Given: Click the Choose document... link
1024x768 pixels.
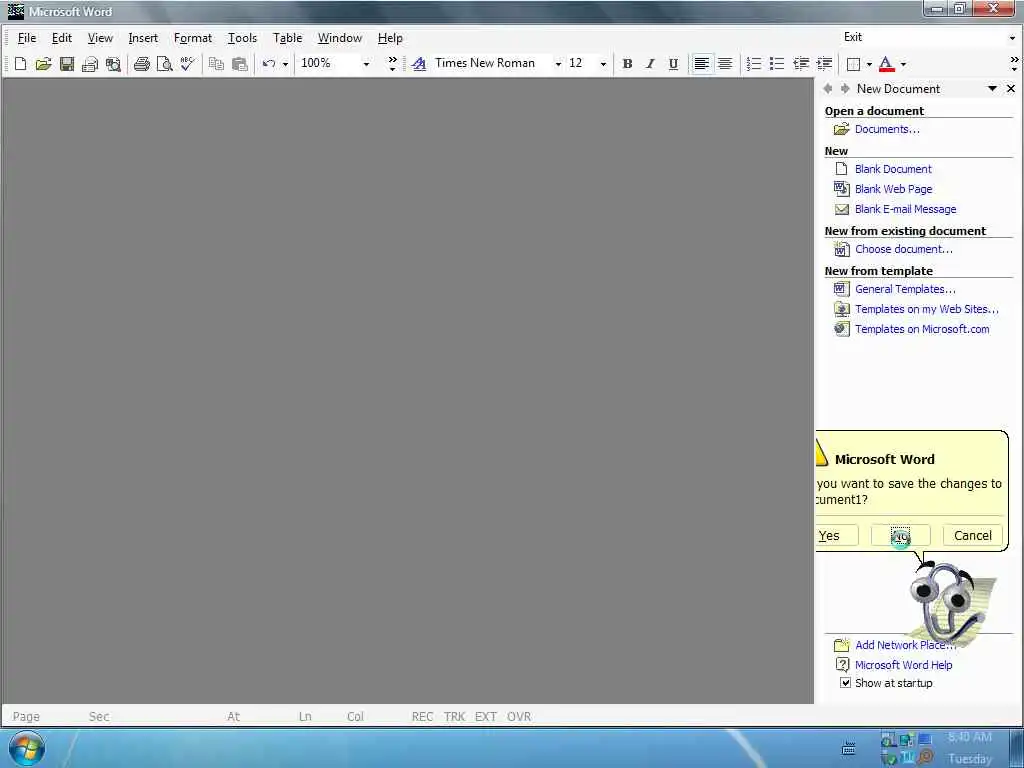Looking at the screenshot, I should pyautogui.click(x=904, y=249).
